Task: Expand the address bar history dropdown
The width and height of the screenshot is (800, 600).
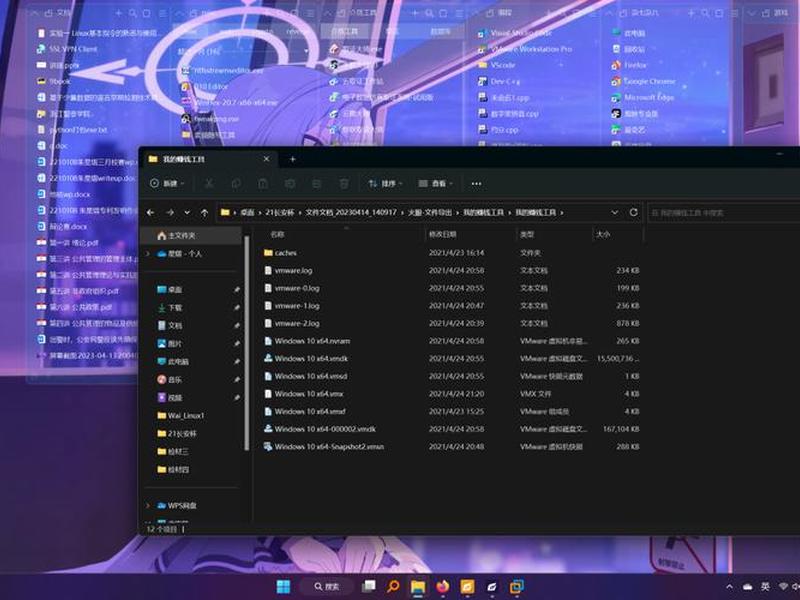Action: (614, 212)
